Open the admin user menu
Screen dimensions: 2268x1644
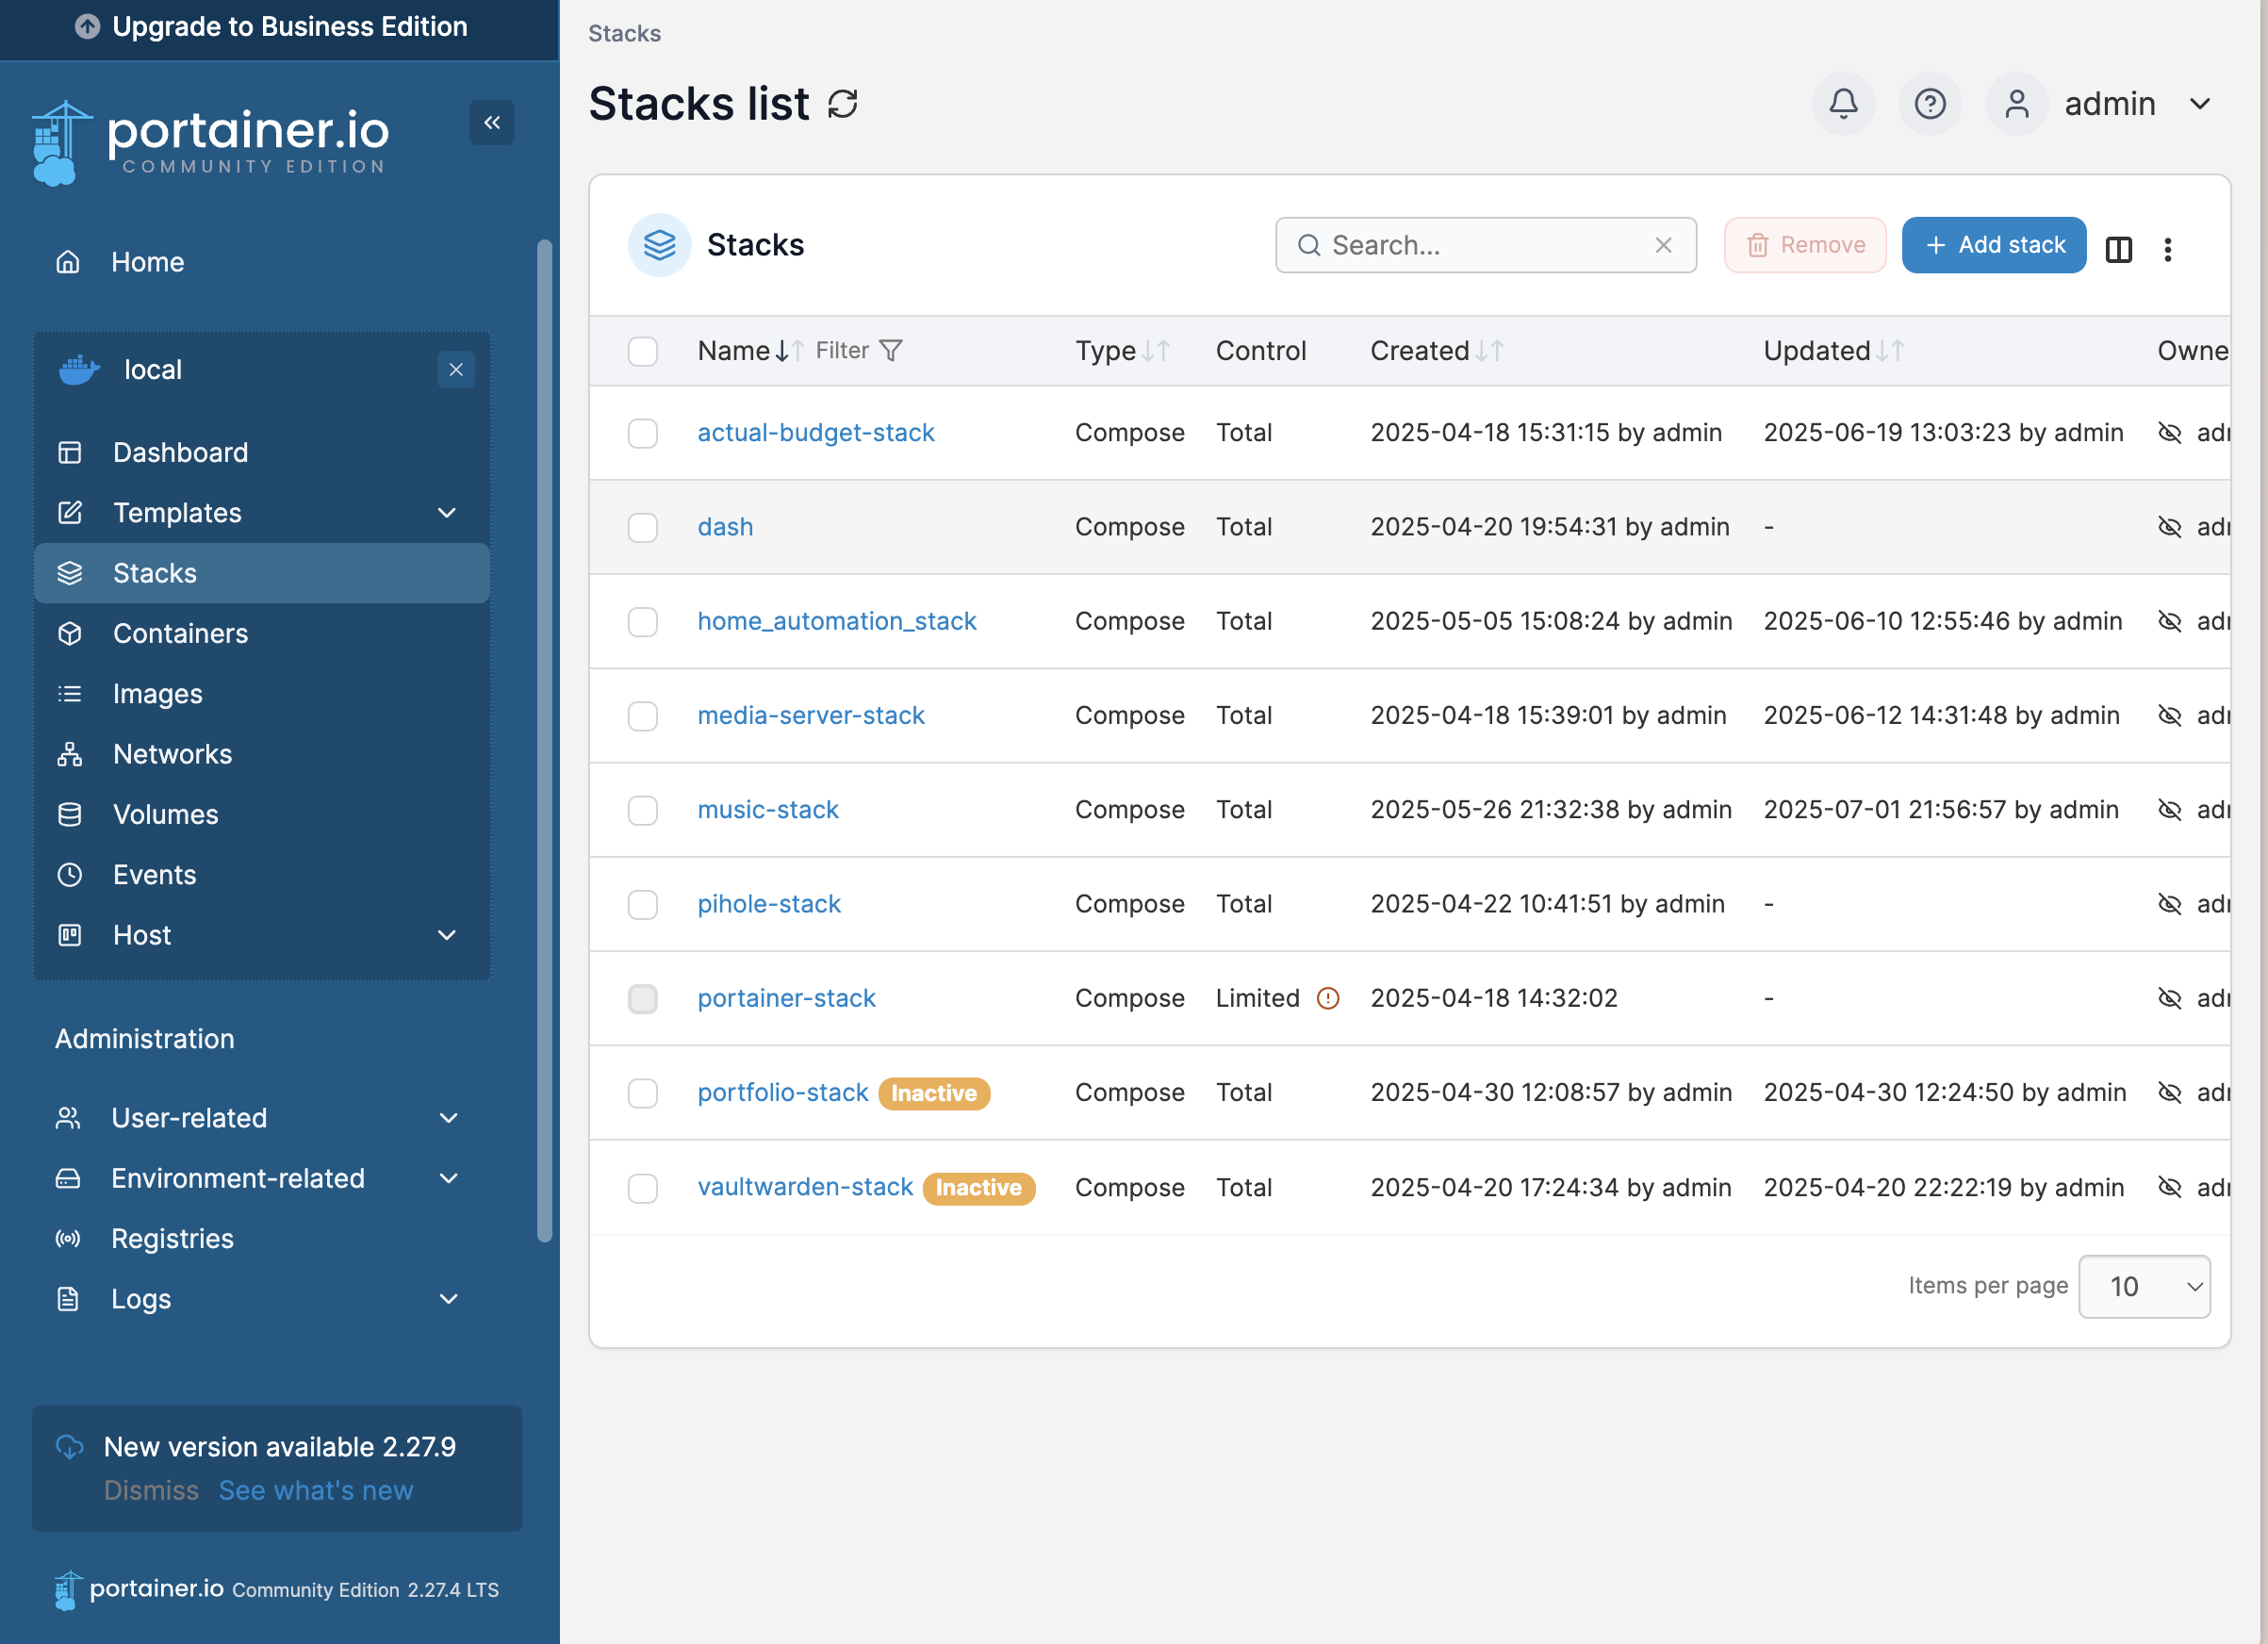[2135, 104]
